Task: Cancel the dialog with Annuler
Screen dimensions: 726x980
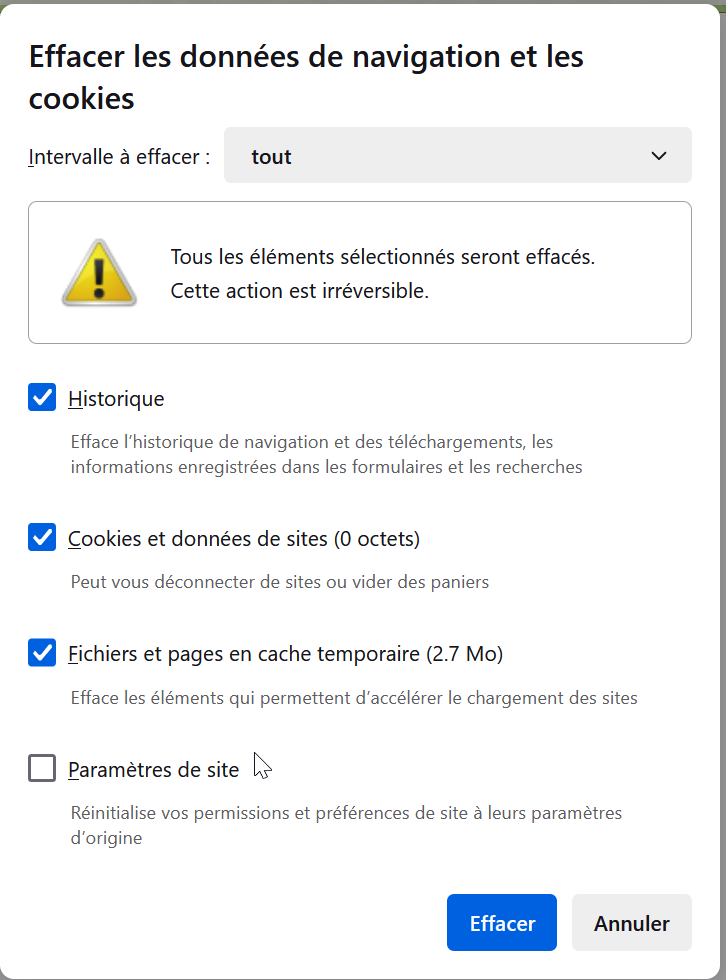Action: [x=632, y=922]
